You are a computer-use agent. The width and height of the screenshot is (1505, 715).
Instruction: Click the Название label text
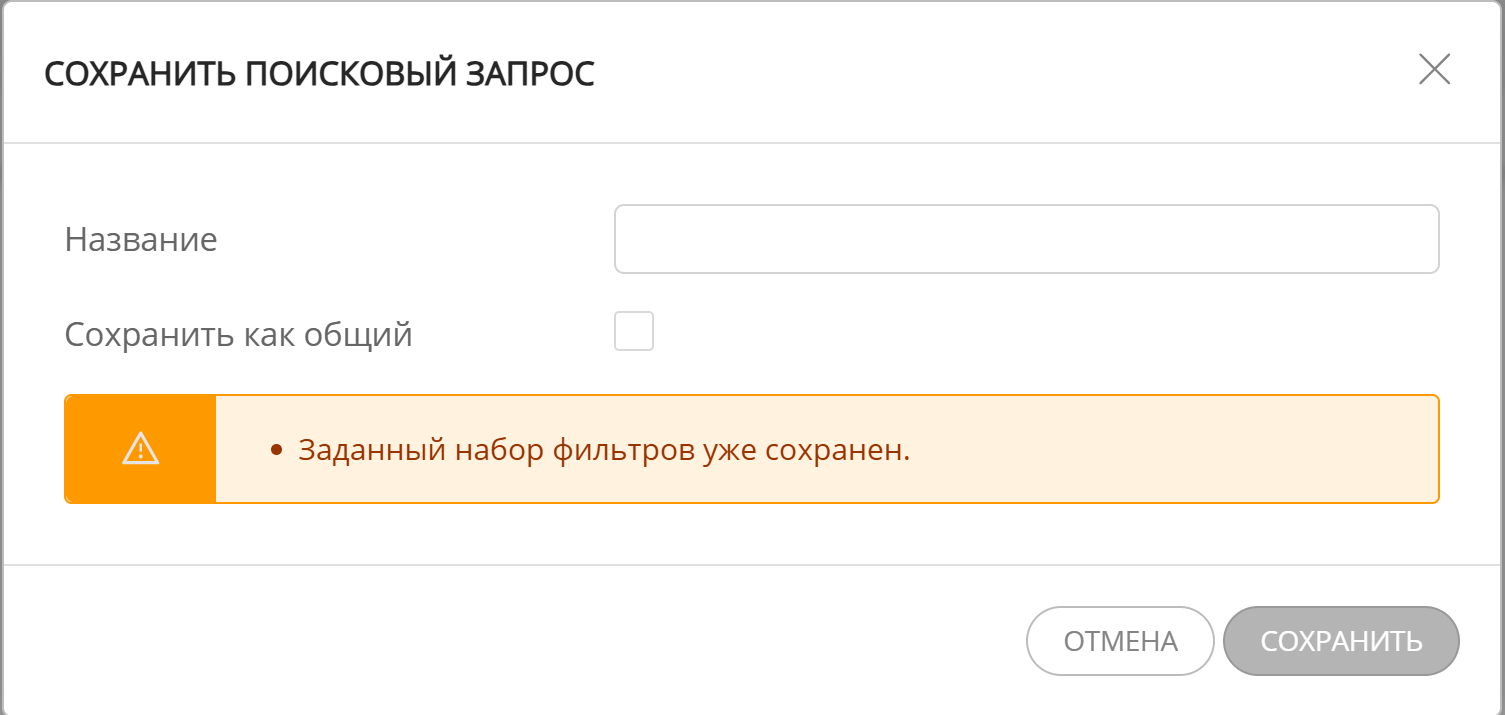140,239
